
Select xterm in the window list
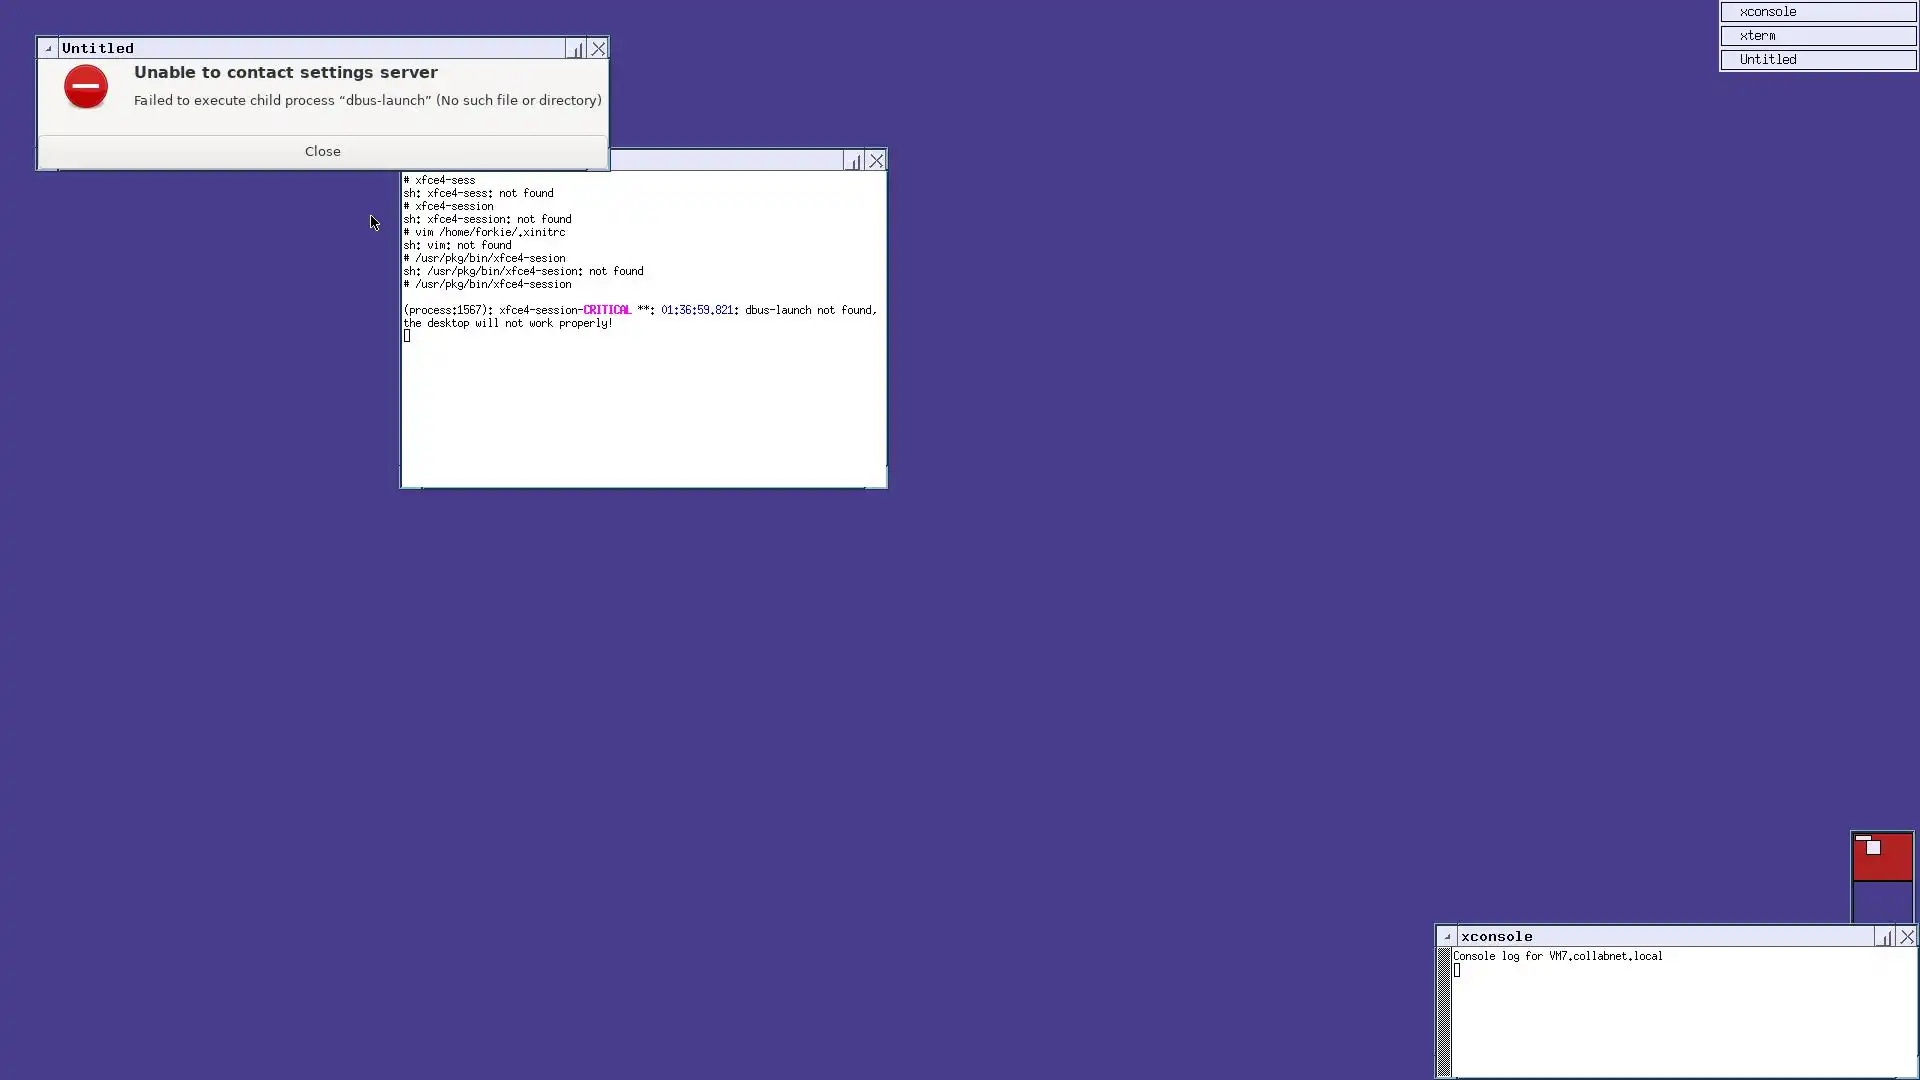tap(1818, 36)
